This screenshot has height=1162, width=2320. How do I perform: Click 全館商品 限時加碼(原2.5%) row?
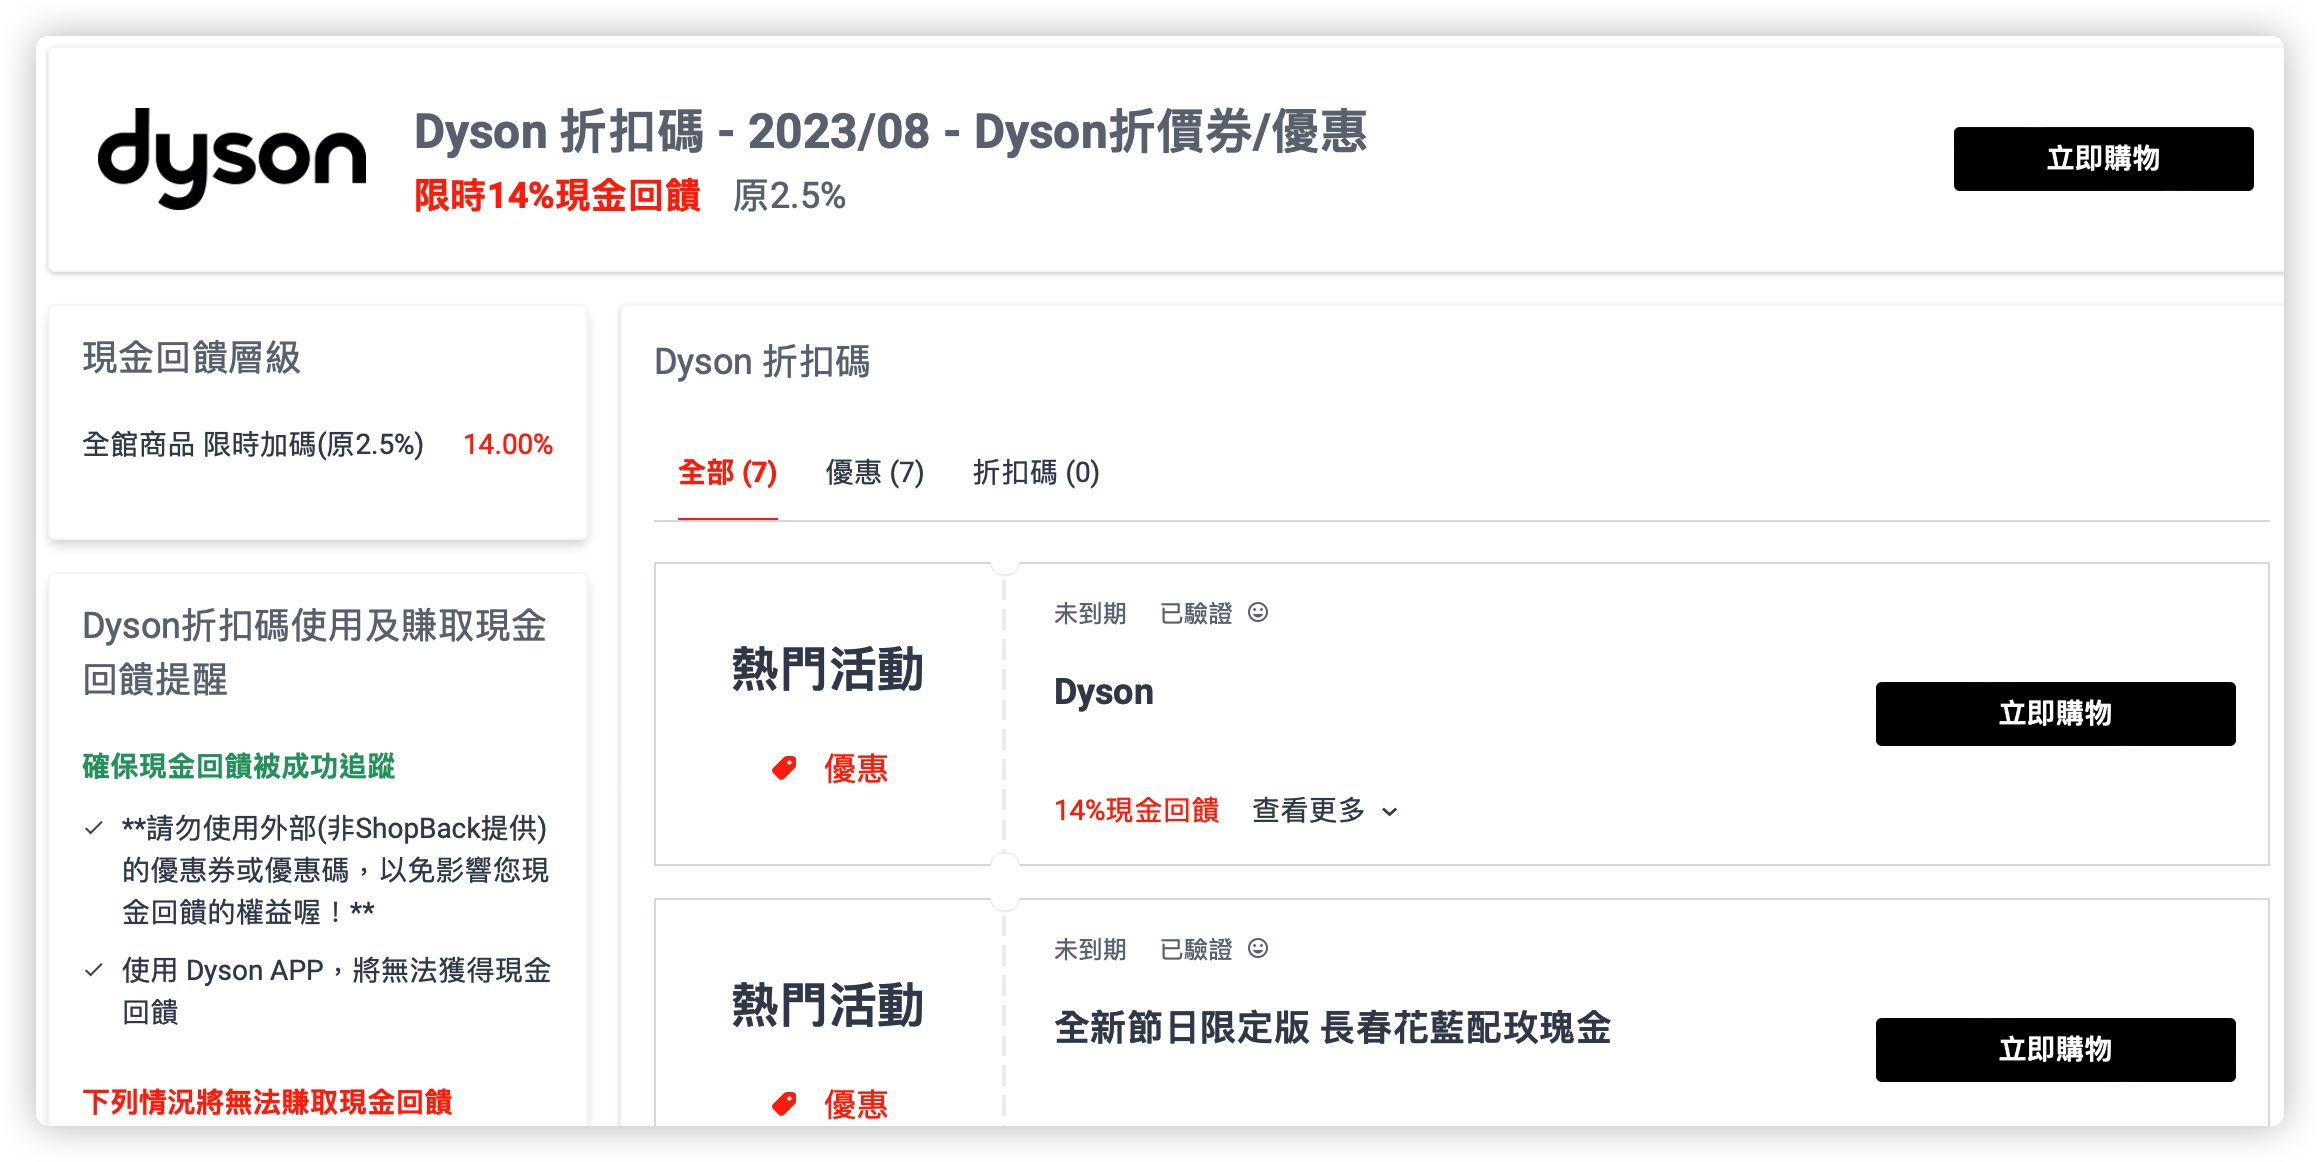click(317, 444)
